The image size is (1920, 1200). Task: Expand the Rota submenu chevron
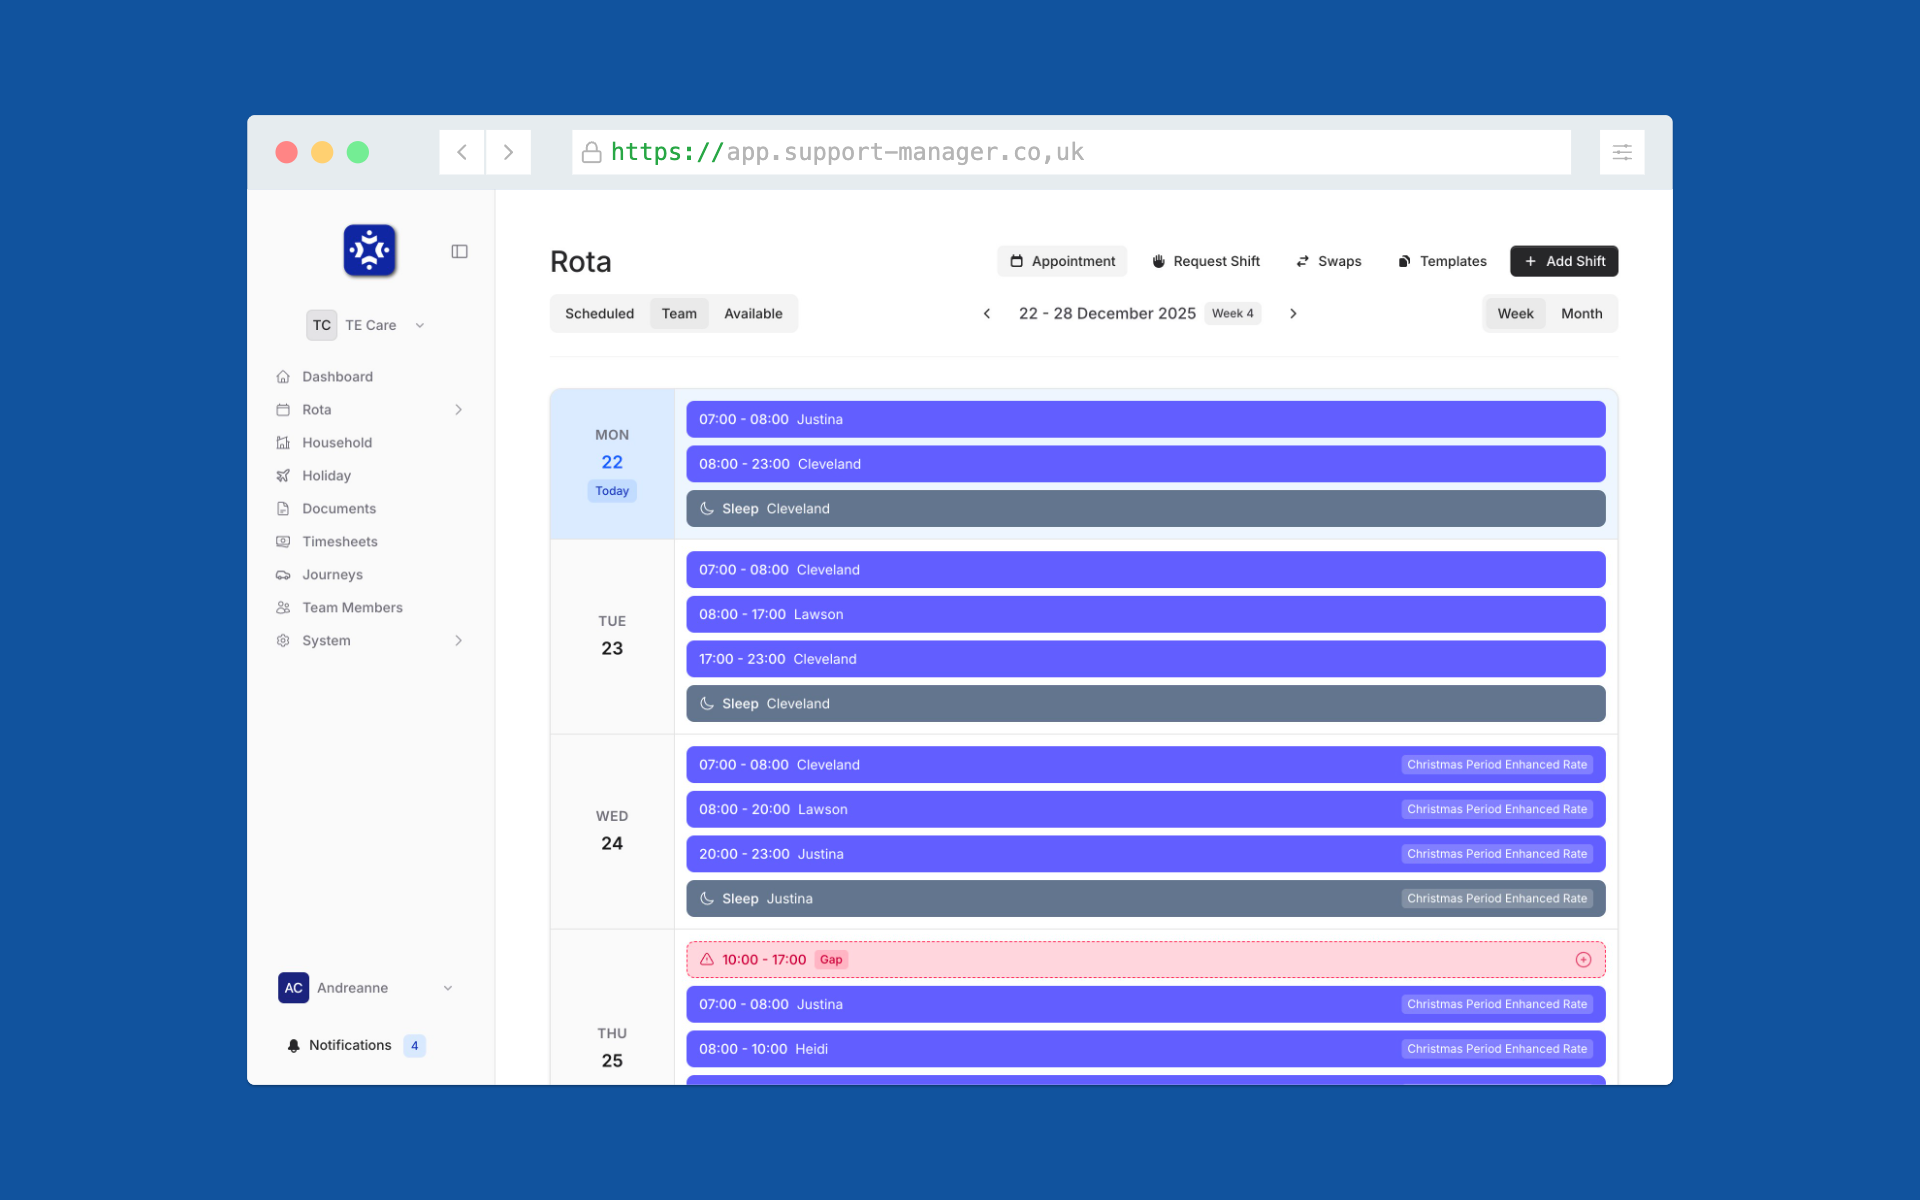(x=458, y=409)
